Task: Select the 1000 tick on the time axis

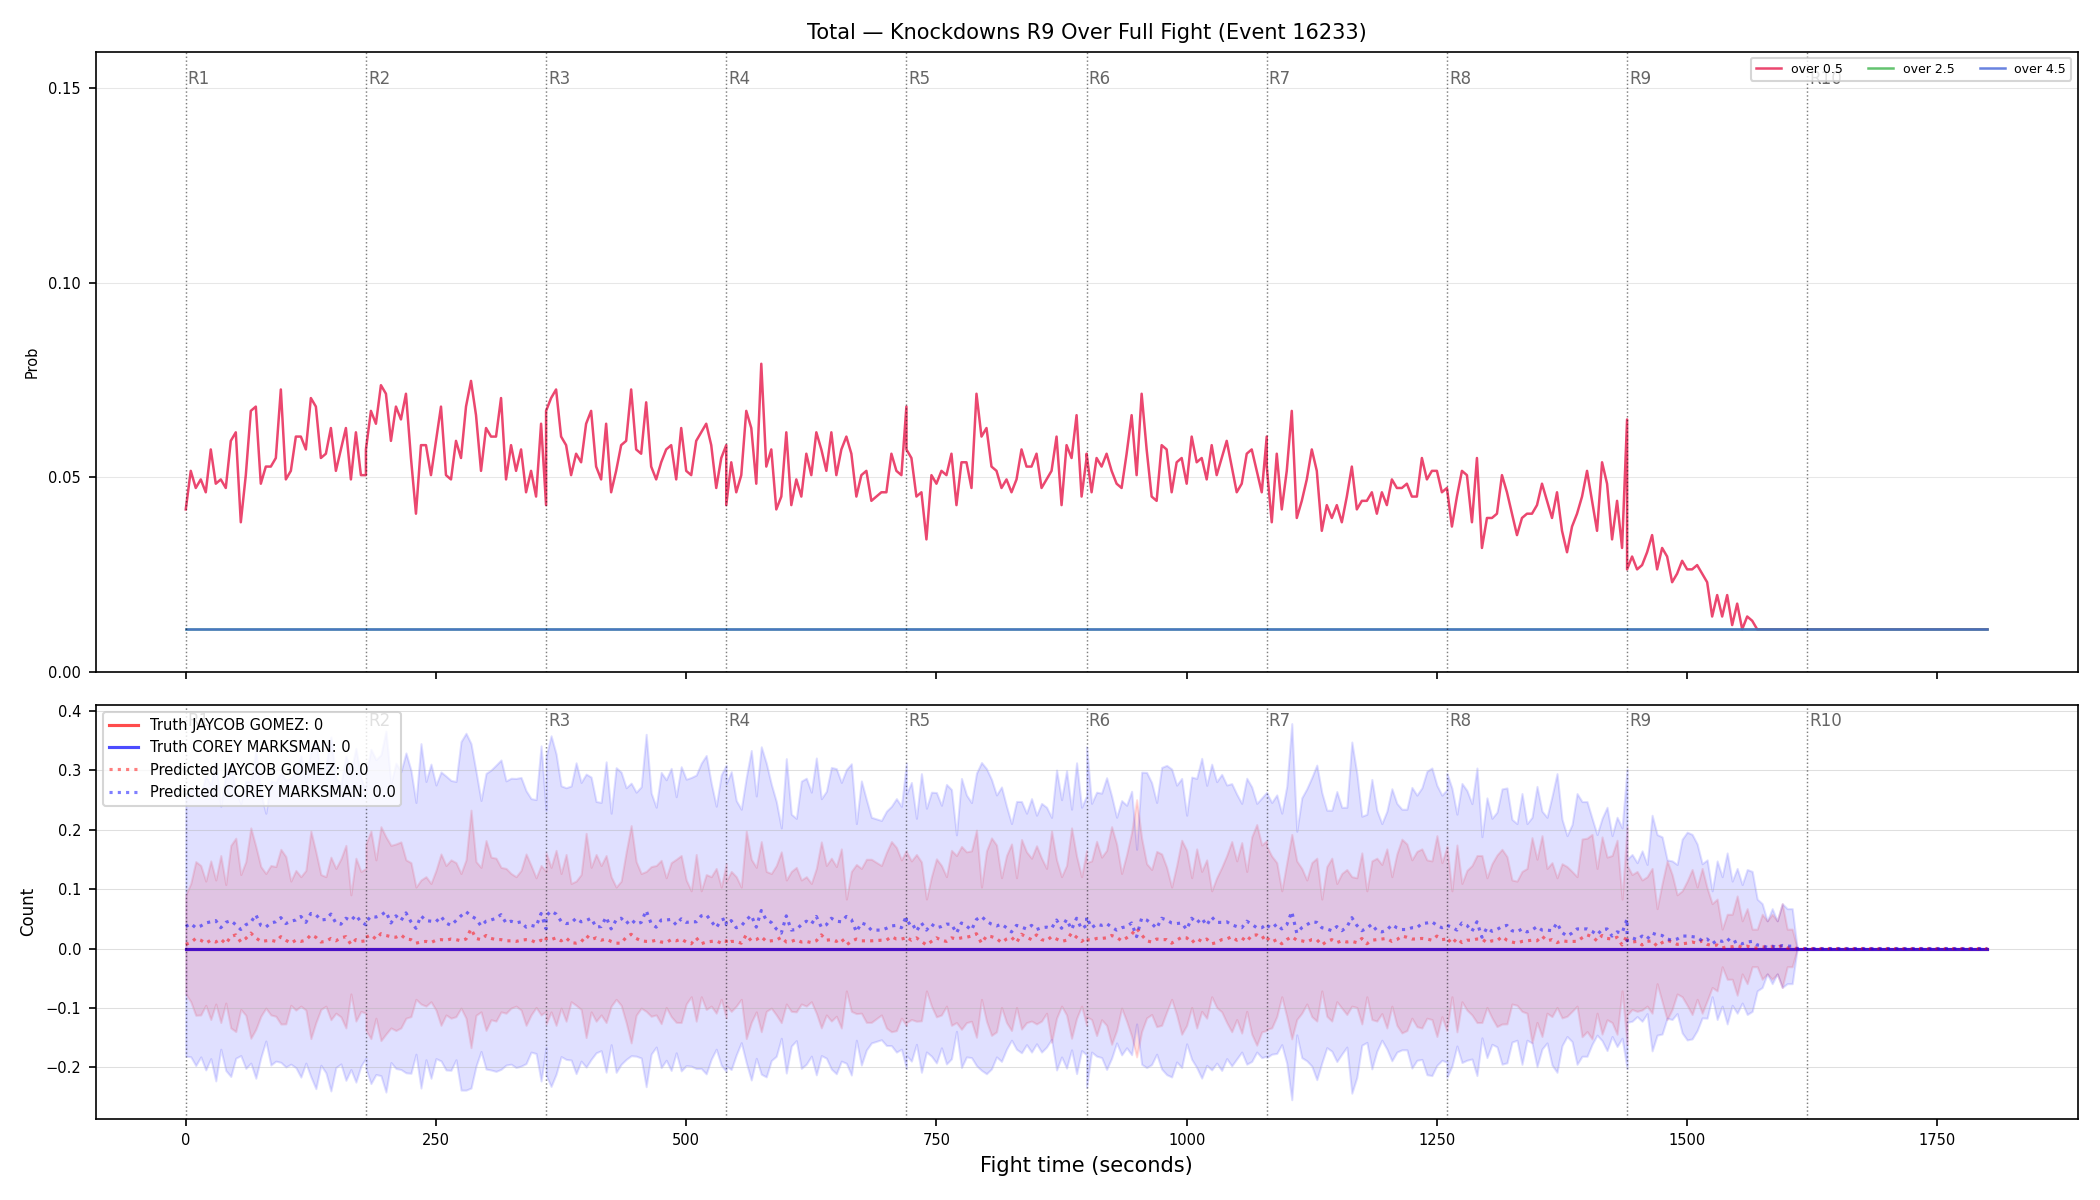Action: (x=1186, y=1139)
